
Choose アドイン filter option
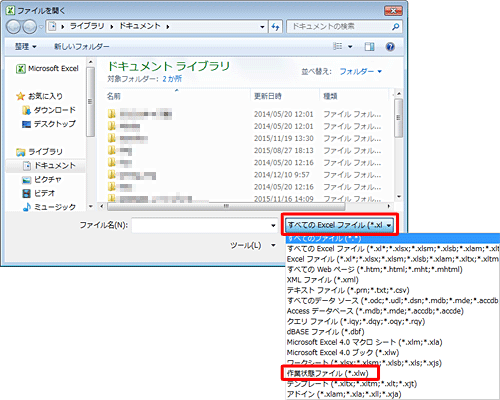click(393, 394)
